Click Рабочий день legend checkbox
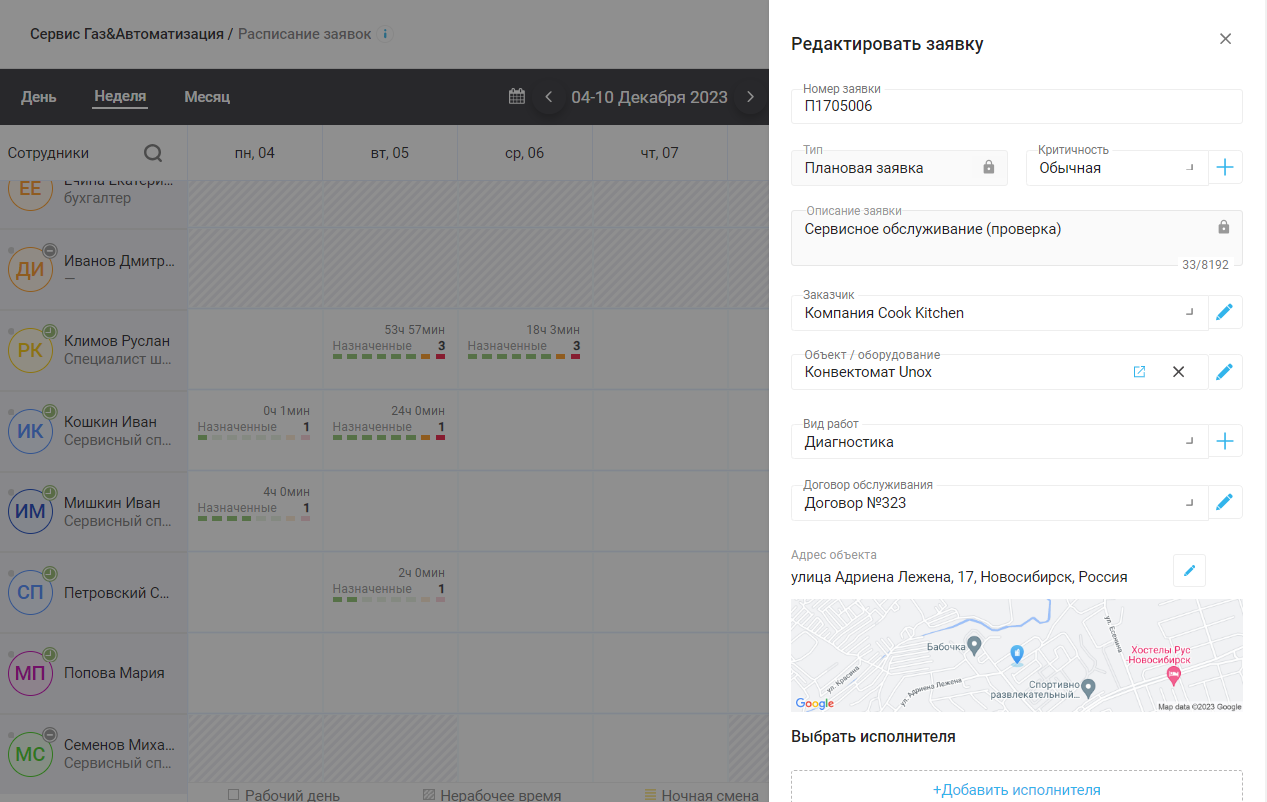This screenshot has width=1267, height=802. pos(233,795)
